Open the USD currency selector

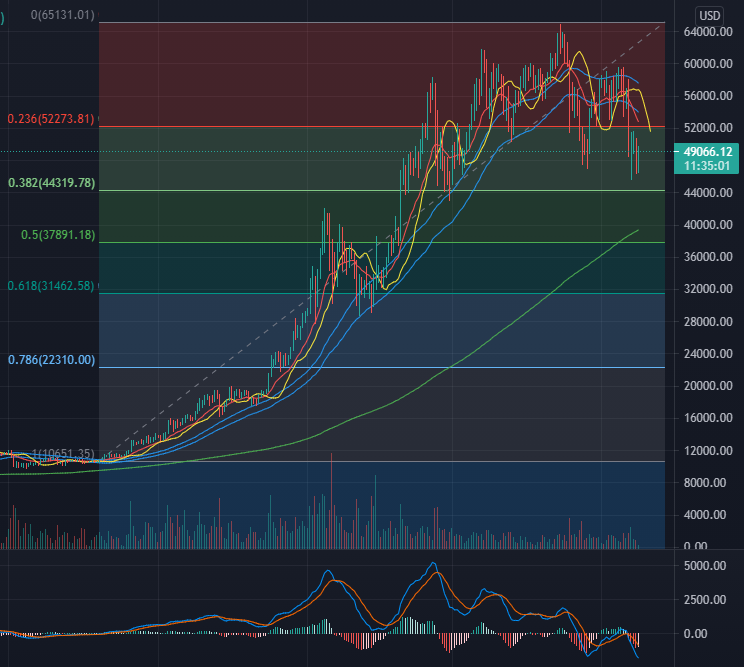click(709, 16)
